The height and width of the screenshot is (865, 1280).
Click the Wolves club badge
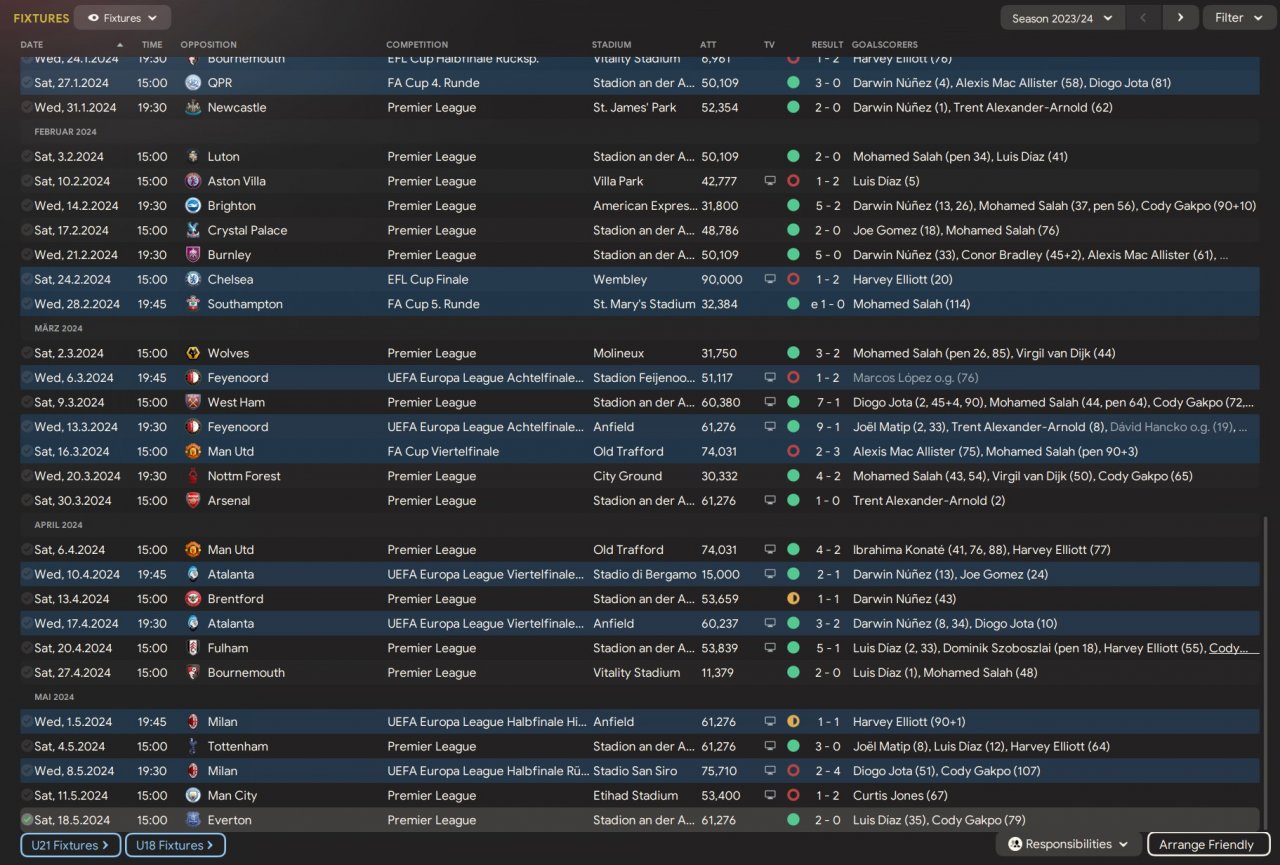coord(193,353)
